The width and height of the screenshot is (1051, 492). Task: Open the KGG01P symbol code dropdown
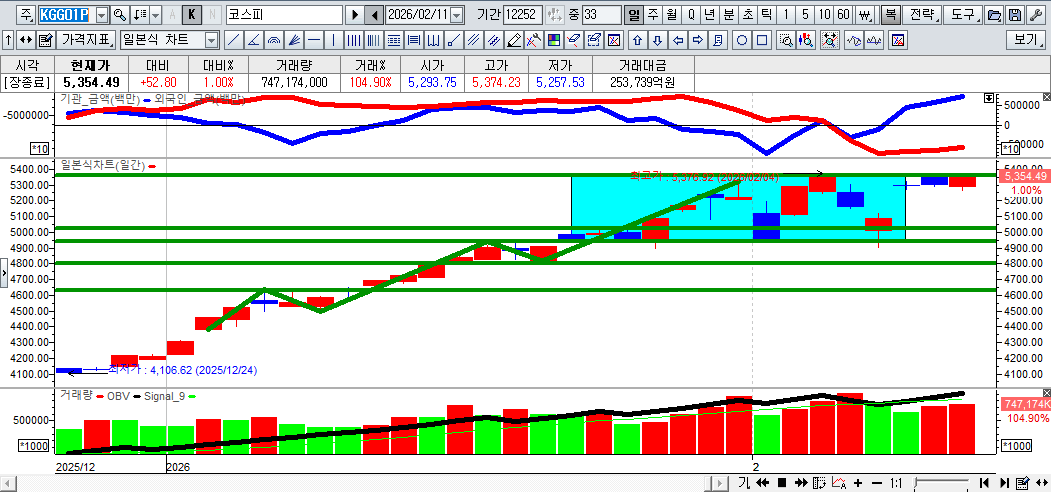pyautogui.click(x=102, y=15)
